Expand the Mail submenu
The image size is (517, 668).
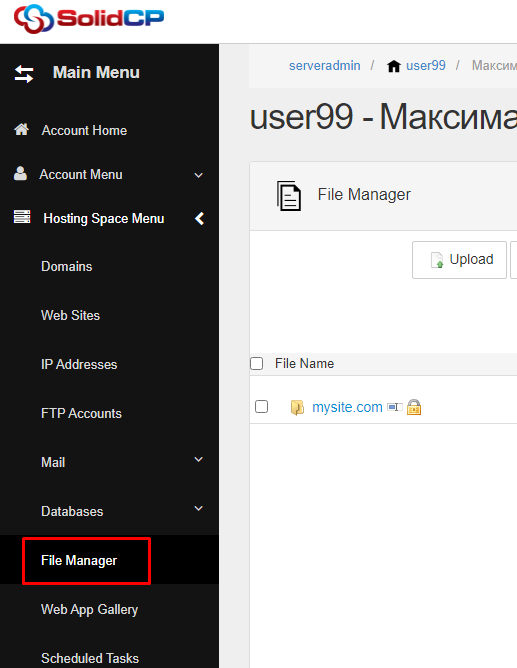pos(198,459)
